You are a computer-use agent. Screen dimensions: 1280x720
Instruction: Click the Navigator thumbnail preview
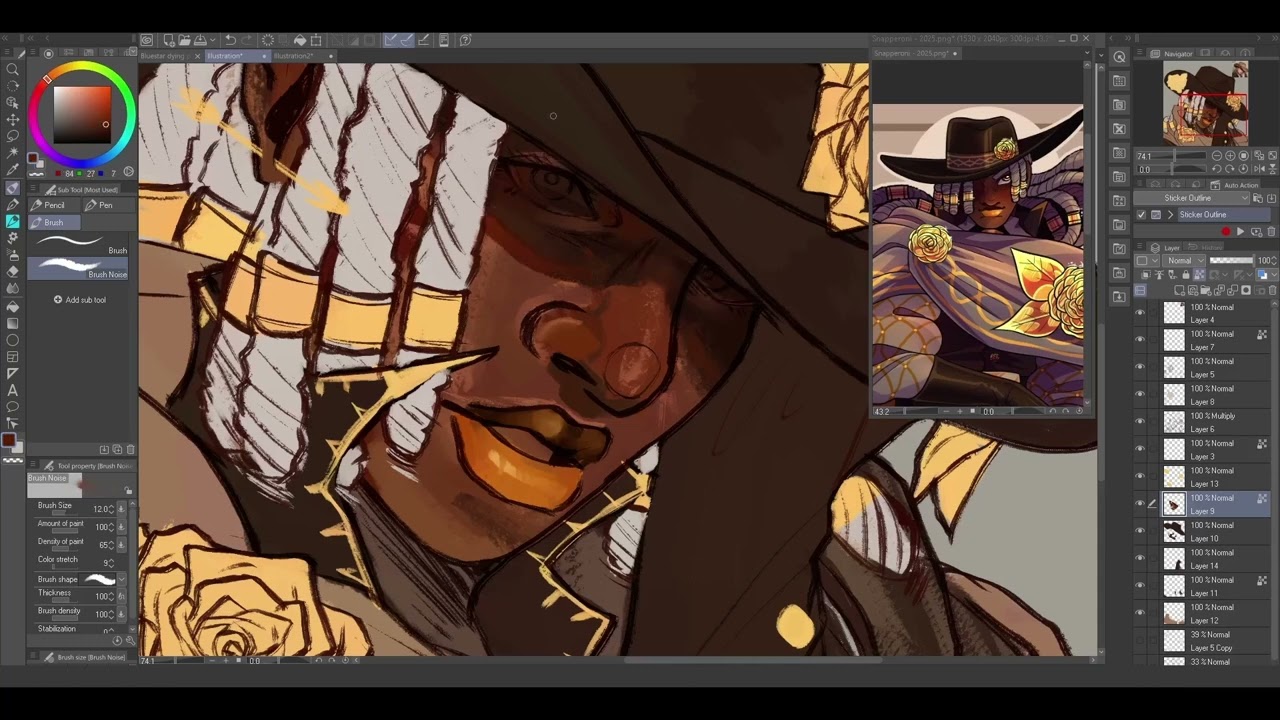(x=1205, y=104)
